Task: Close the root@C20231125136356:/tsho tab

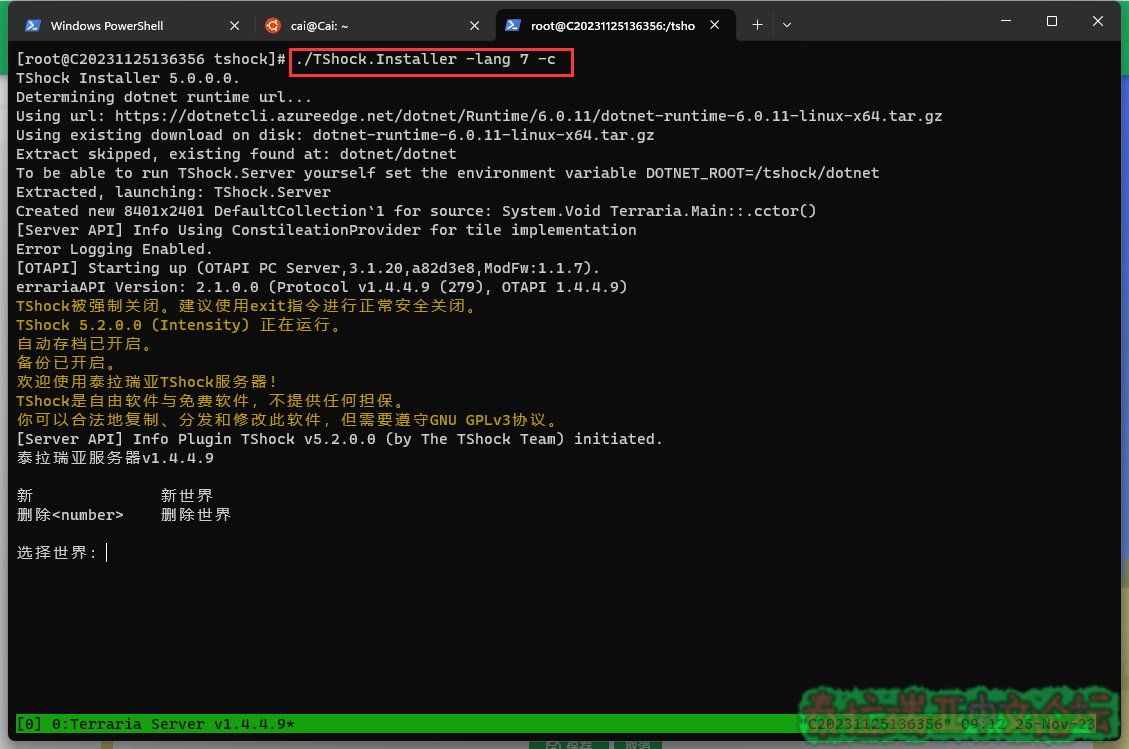Action: click(714, 25)
